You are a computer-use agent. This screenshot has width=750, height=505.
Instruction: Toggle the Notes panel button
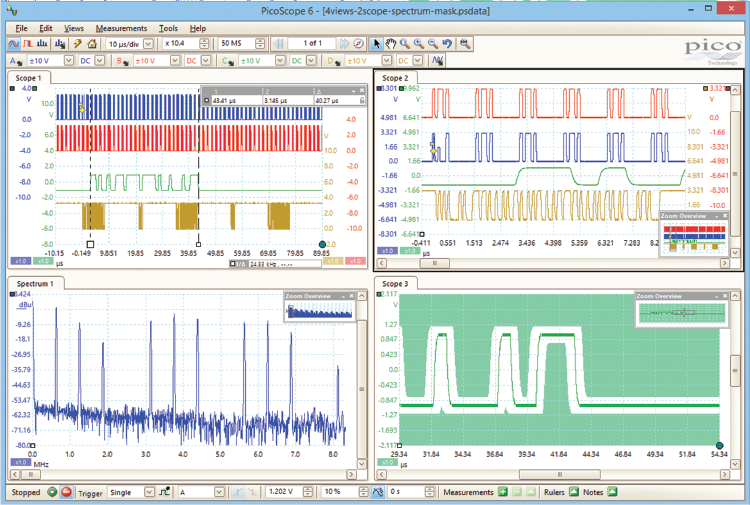[x=612, y=492]
